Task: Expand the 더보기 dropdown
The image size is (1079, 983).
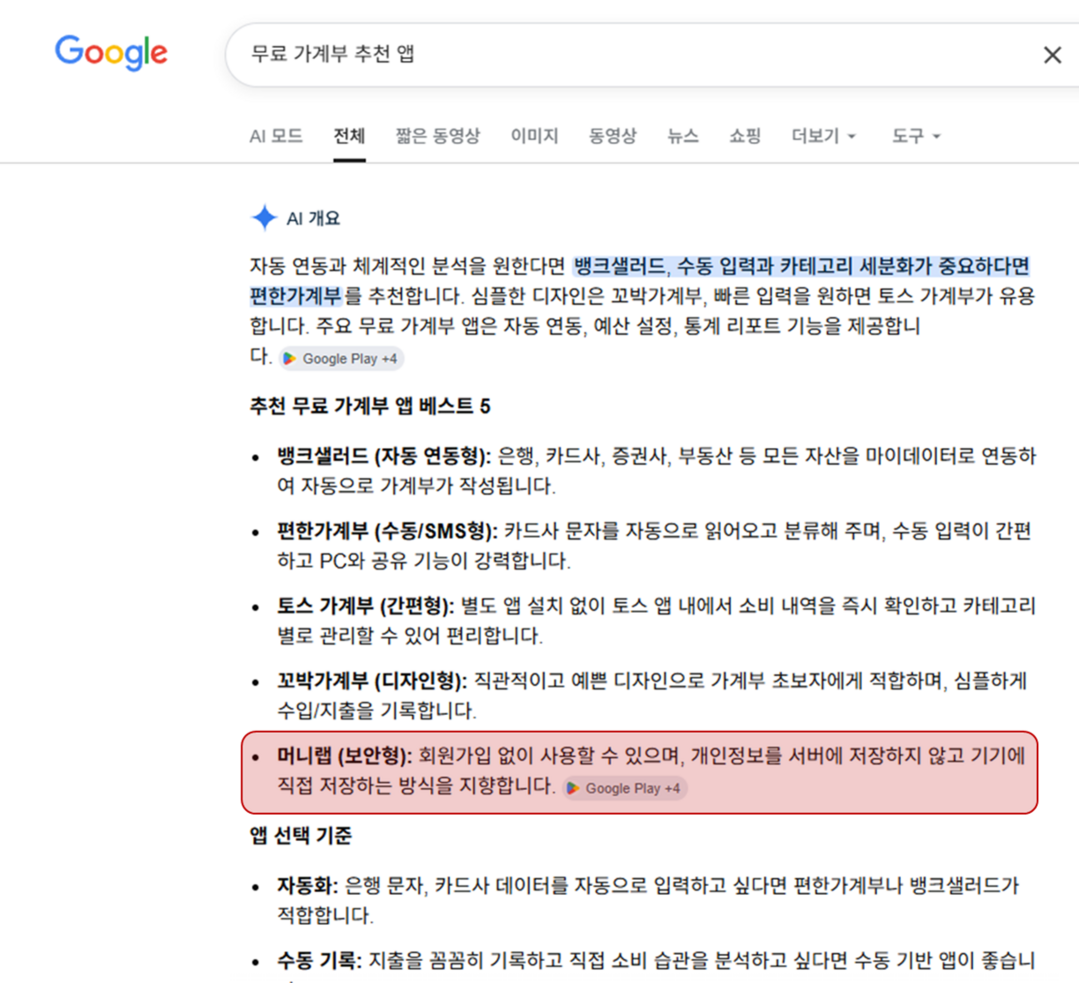Action: tap(824, 136)
